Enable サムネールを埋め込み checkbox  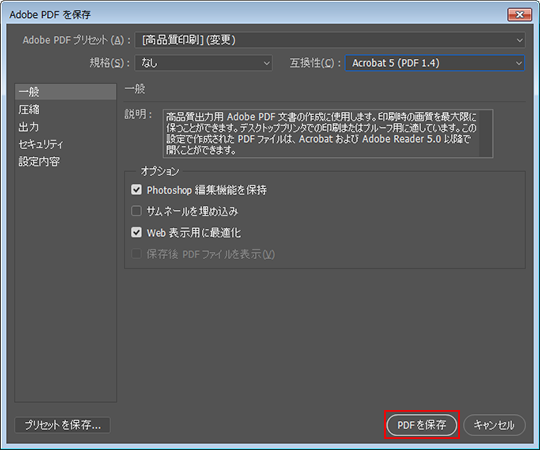(136, 211)
